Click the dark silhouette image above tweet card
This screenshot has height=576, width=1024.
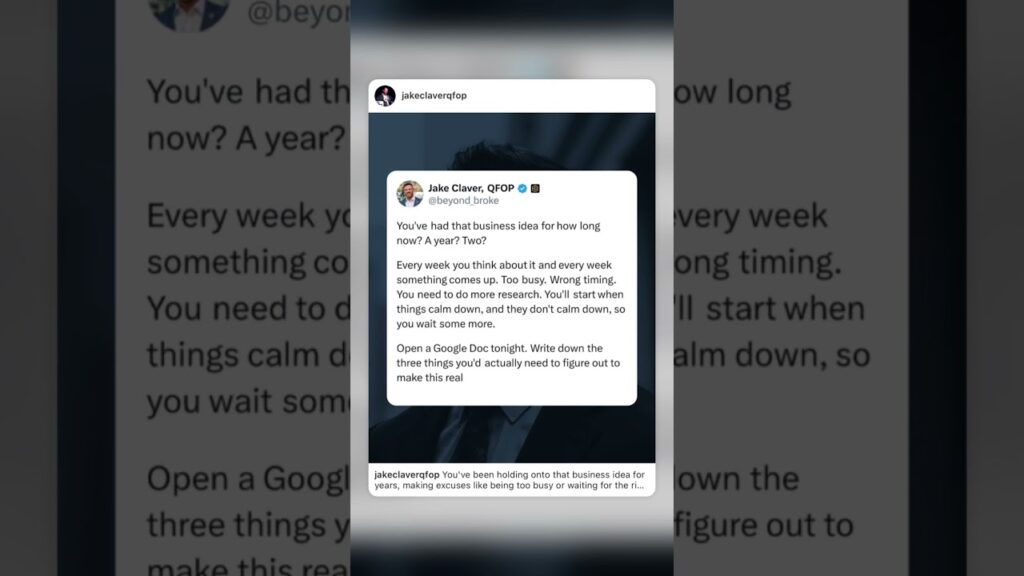(x=511, y=142)
